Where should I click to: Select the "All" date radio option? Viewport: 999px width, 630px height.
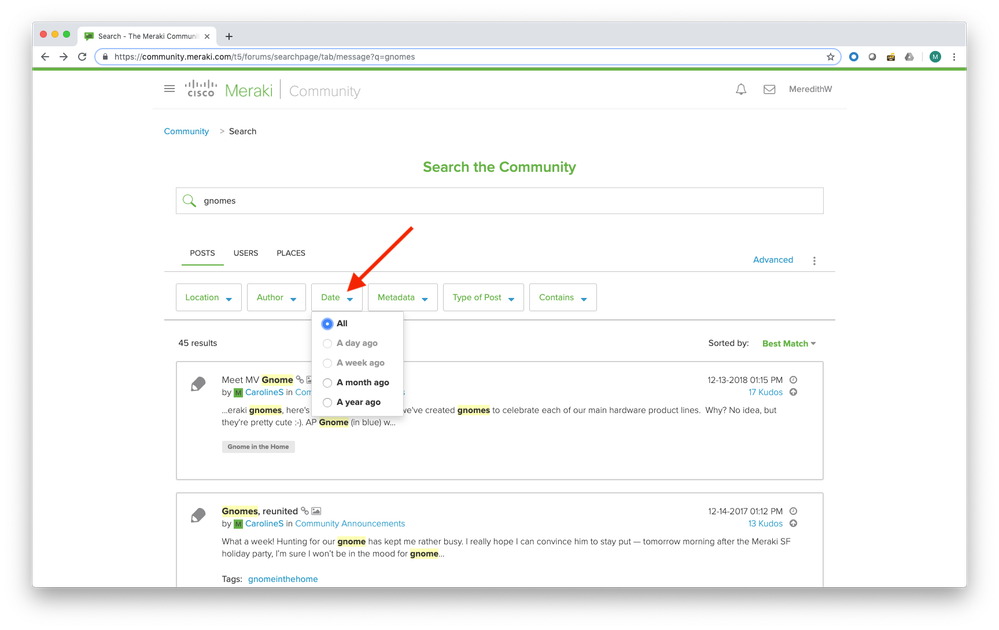pos(328,324)
